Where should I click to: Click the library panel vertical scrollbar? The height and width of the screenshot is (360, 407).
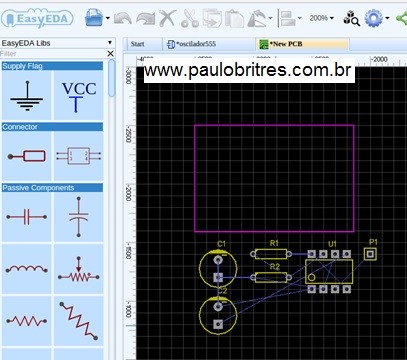coord(112,78)
